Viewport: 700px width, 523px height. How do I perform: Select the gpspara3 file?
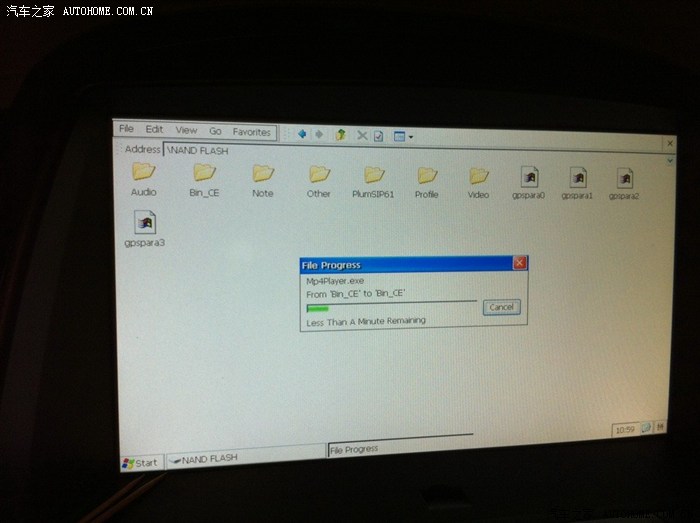pos(145,223)
